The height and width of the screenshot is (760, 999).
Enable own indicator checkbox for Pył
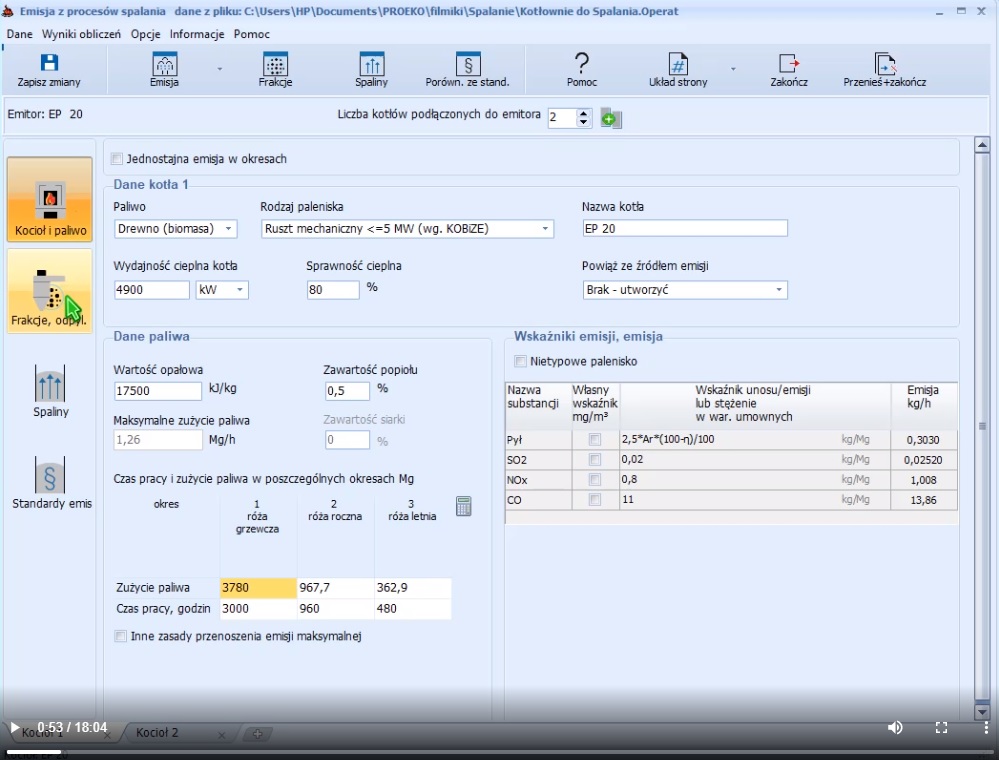coord(594,439)
